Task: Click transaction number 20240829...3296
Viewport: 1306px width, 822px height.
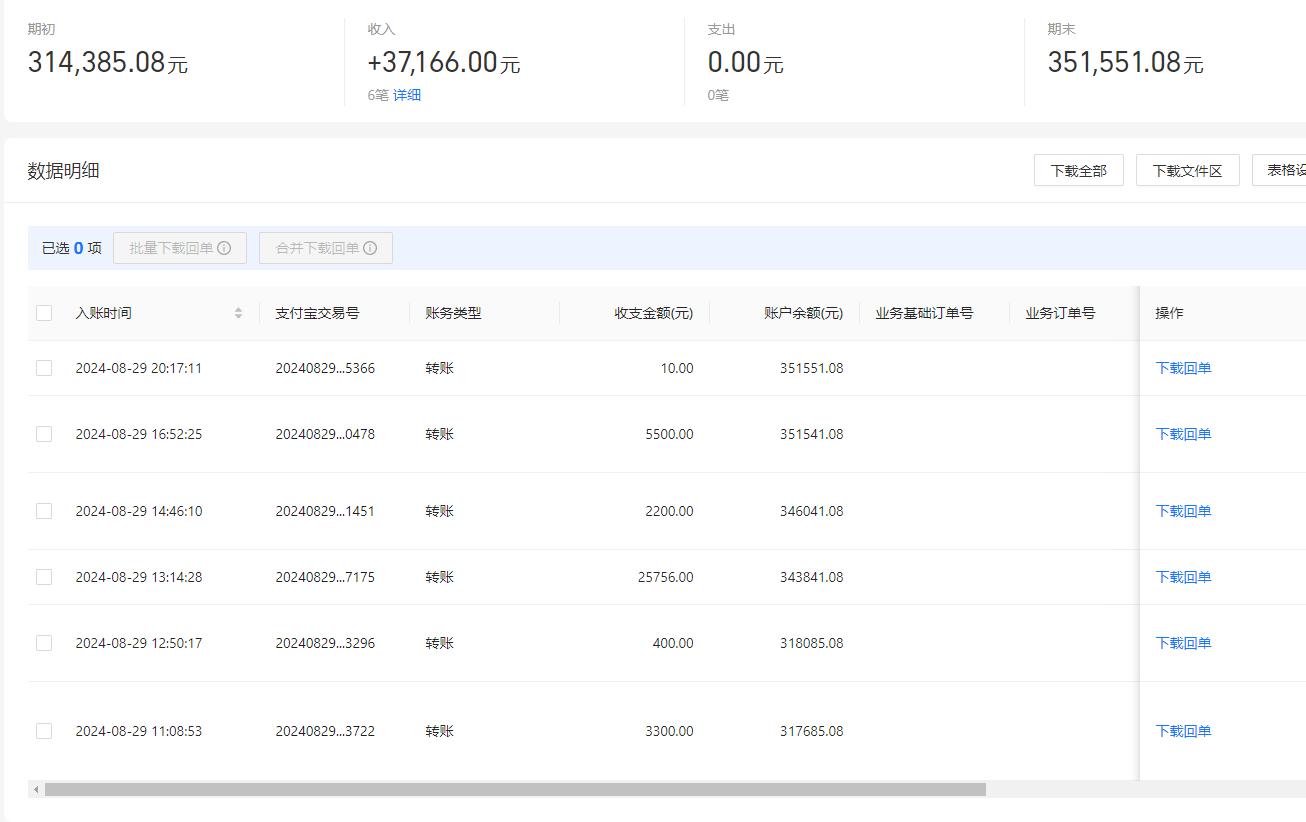Action: [325, 643]
